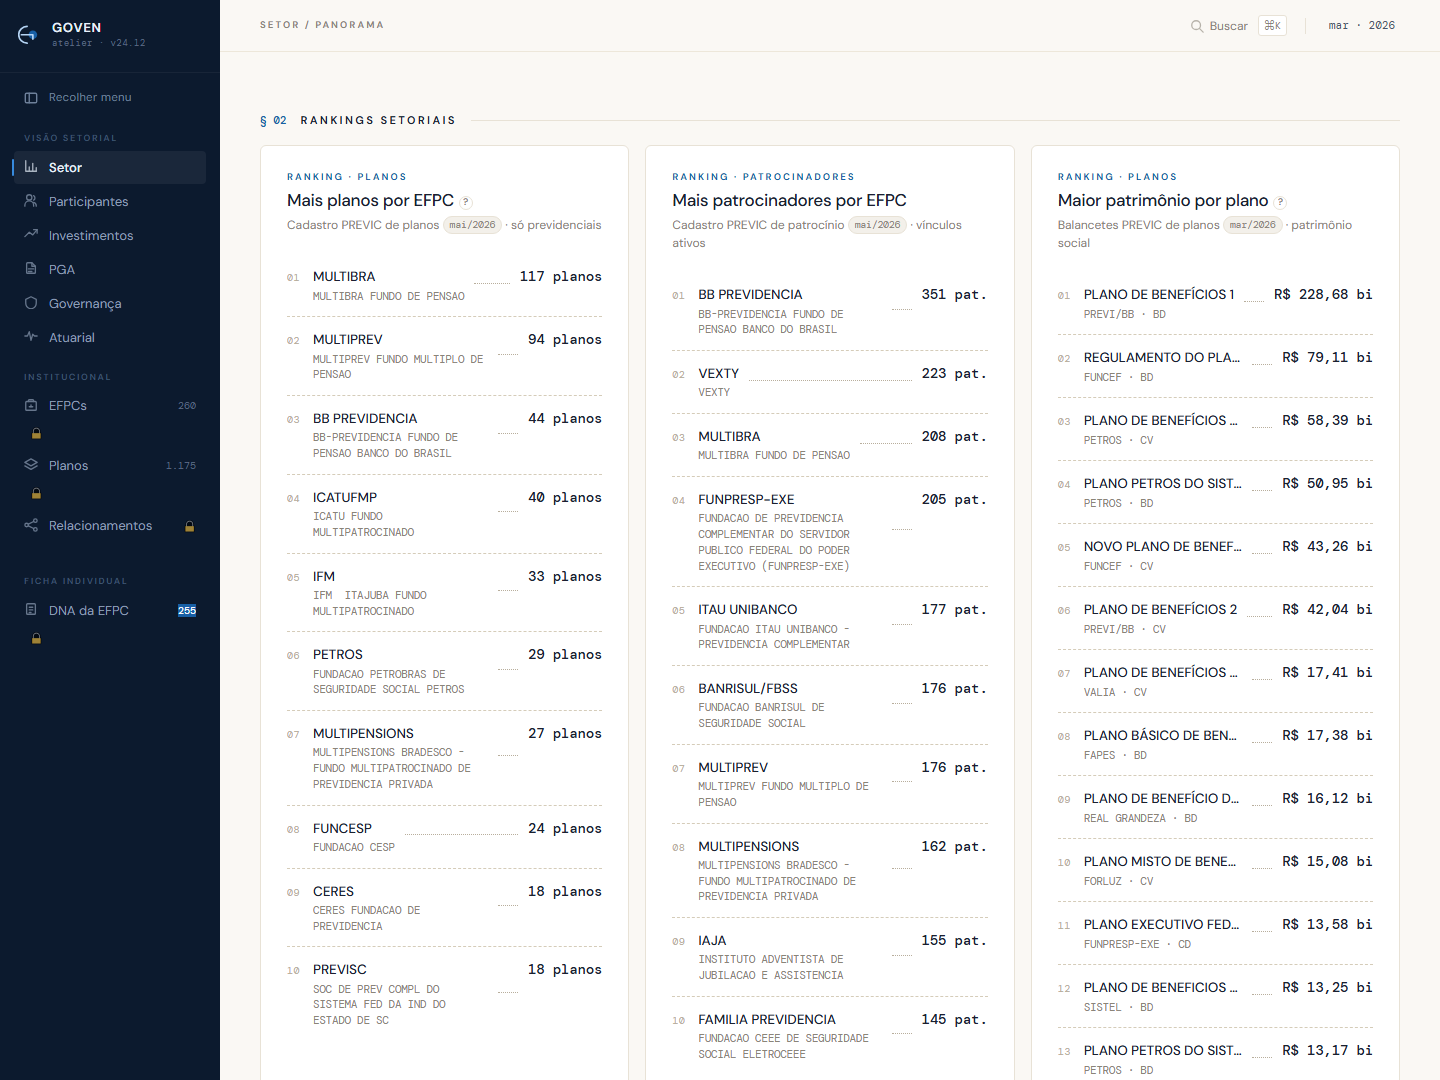Open the 'PLANO BÁSICO DE BEN…' row
The height and width of the screenshot is (1080, 1440).
[x=1215, y=744]
